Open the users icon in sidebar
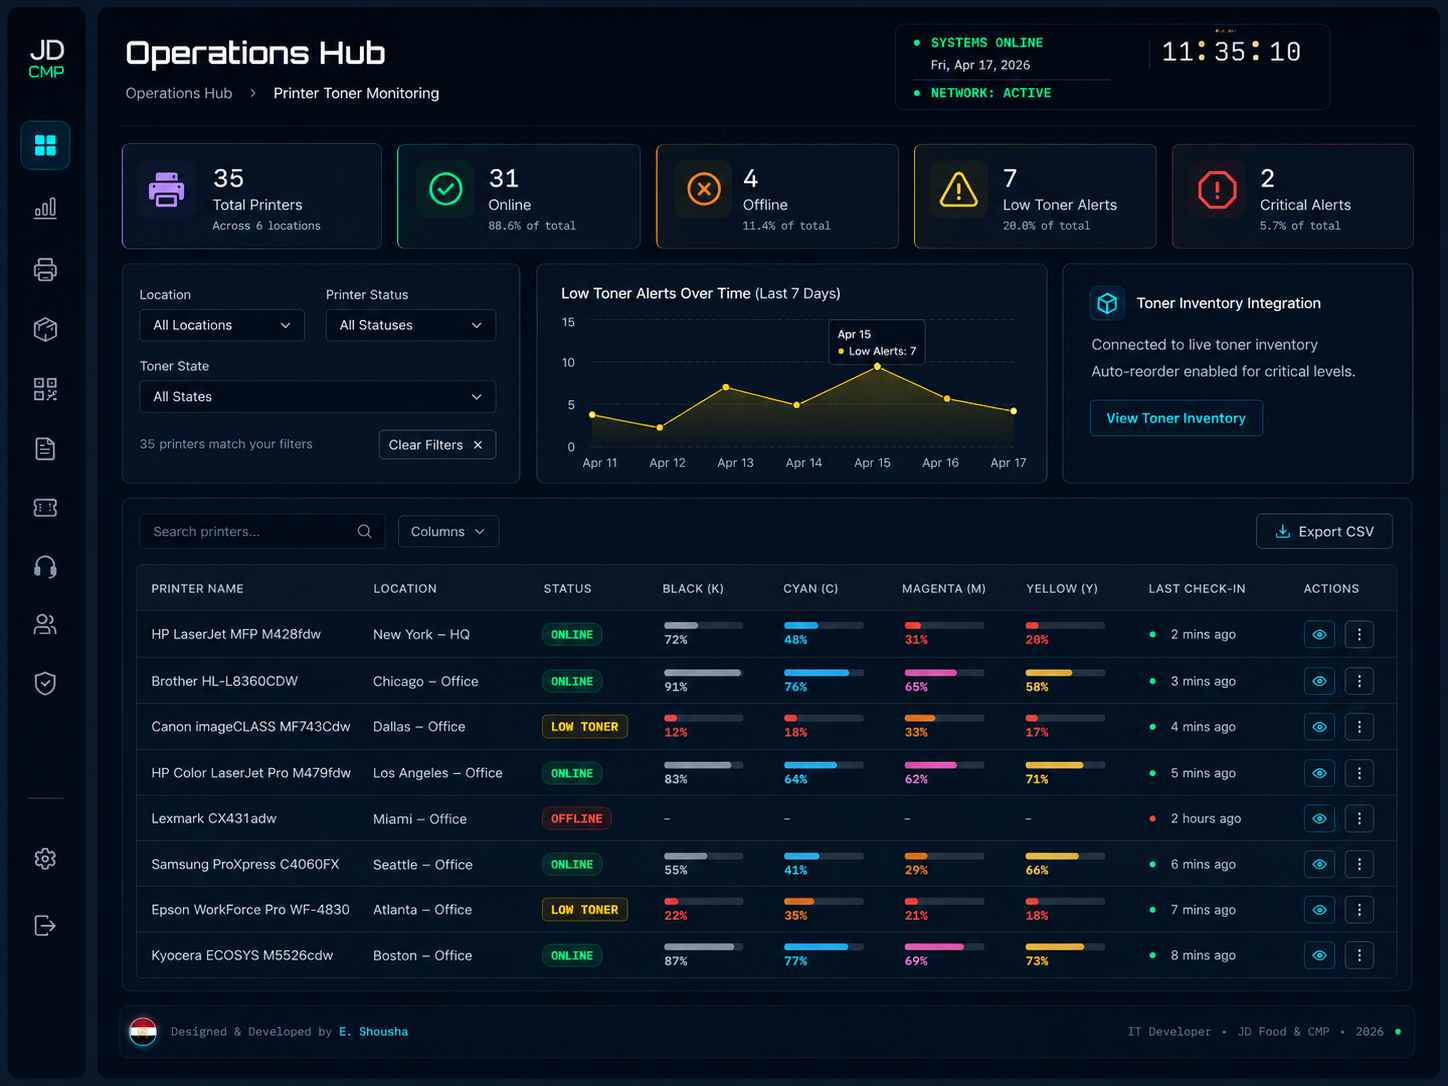The height and width of the screenshot is (1086, 1448). [45, 625]
